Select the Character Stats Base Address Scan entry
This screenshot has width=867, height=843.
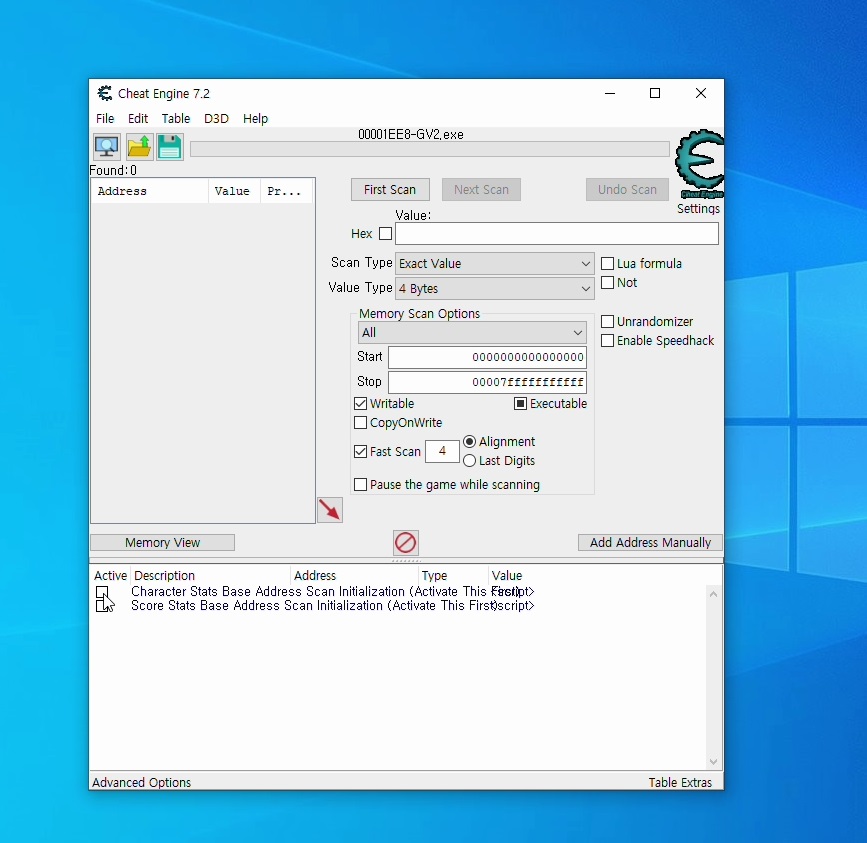click(325, 591)
